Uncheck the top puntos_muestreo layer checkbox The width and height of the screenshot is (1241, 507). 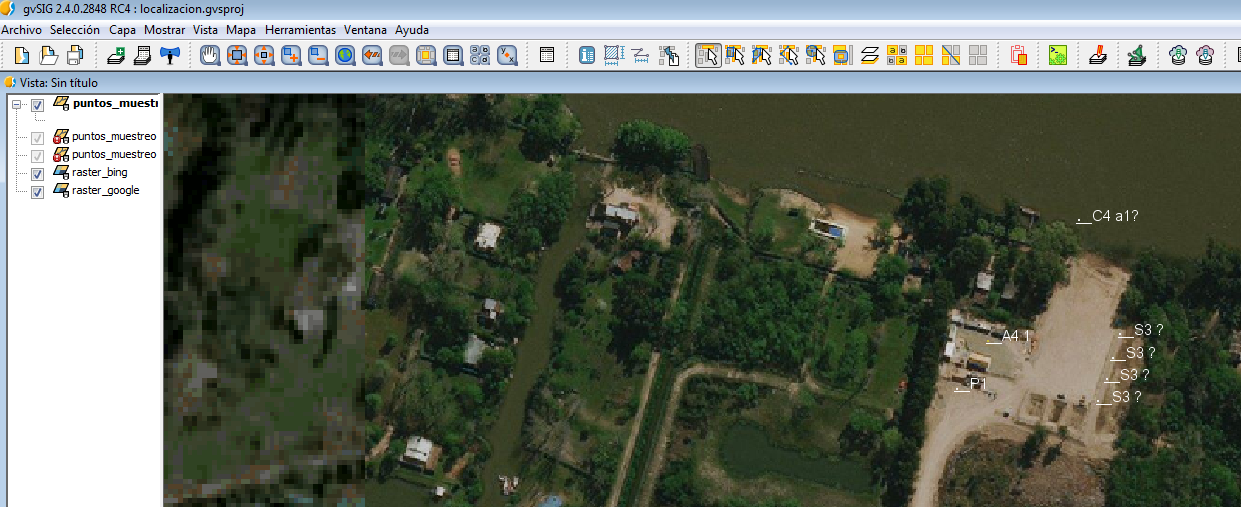coord(38,104)
